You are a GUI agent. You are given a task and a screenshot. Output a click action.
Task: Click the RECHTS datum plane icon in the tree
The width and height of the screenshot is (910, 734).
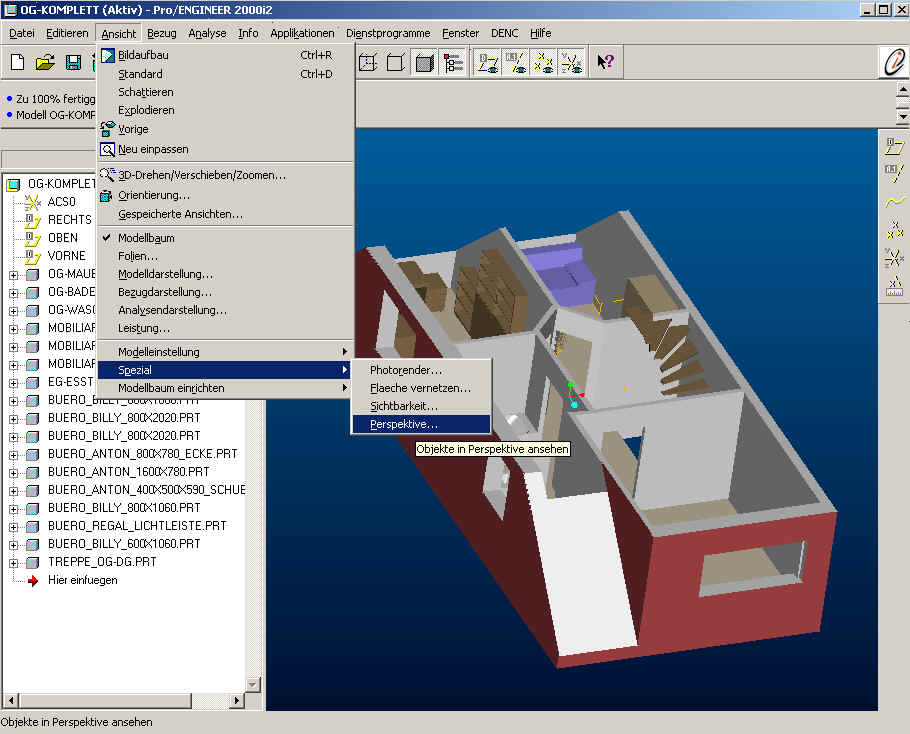(x=32, y=220)
